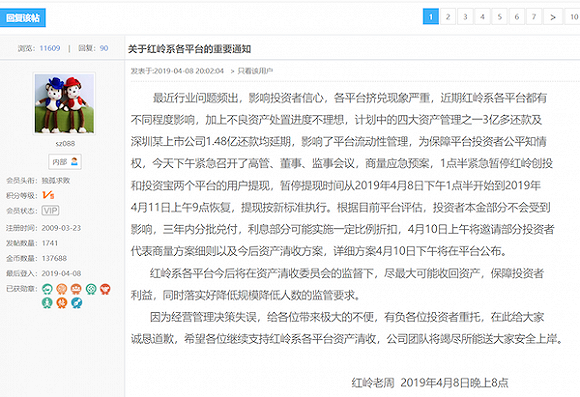Click the next page arrow
This screenshot has width=580, height=397.
point(553,17)
